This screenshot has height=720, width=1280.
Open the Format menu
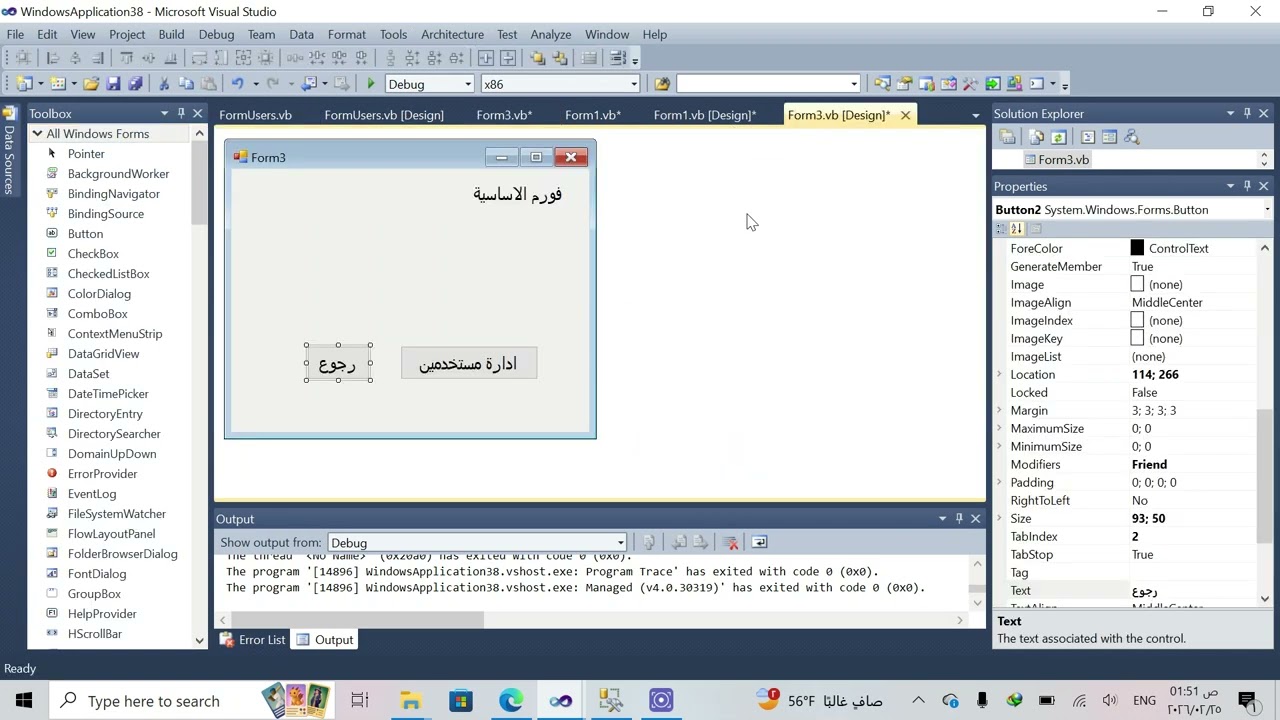point(347,34)
